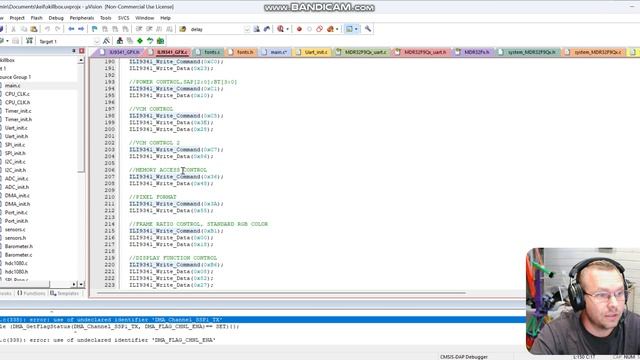This screenshot has width=640, height=360.
Task: Select Barometer.c in the project tree
Action: tap(18, 255)
